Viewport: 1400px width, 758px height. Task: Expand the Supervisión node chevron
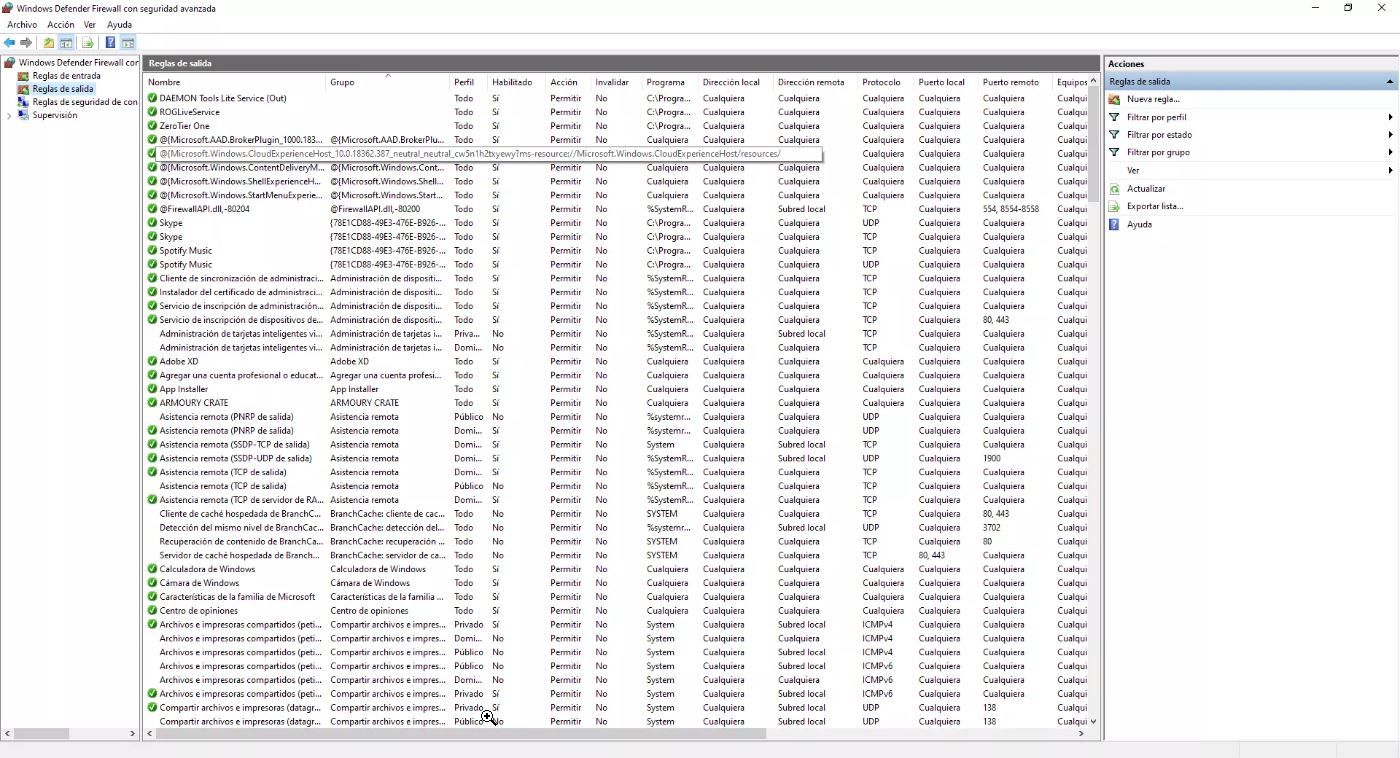tap(10, 115)
